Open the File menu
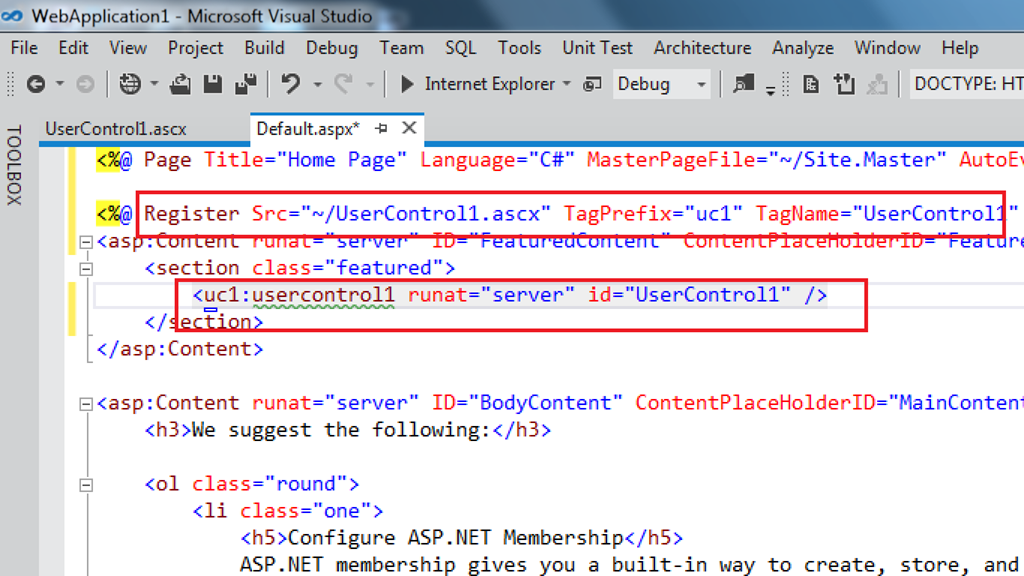This screenshot has height=576, width=1024. [24, 48]
